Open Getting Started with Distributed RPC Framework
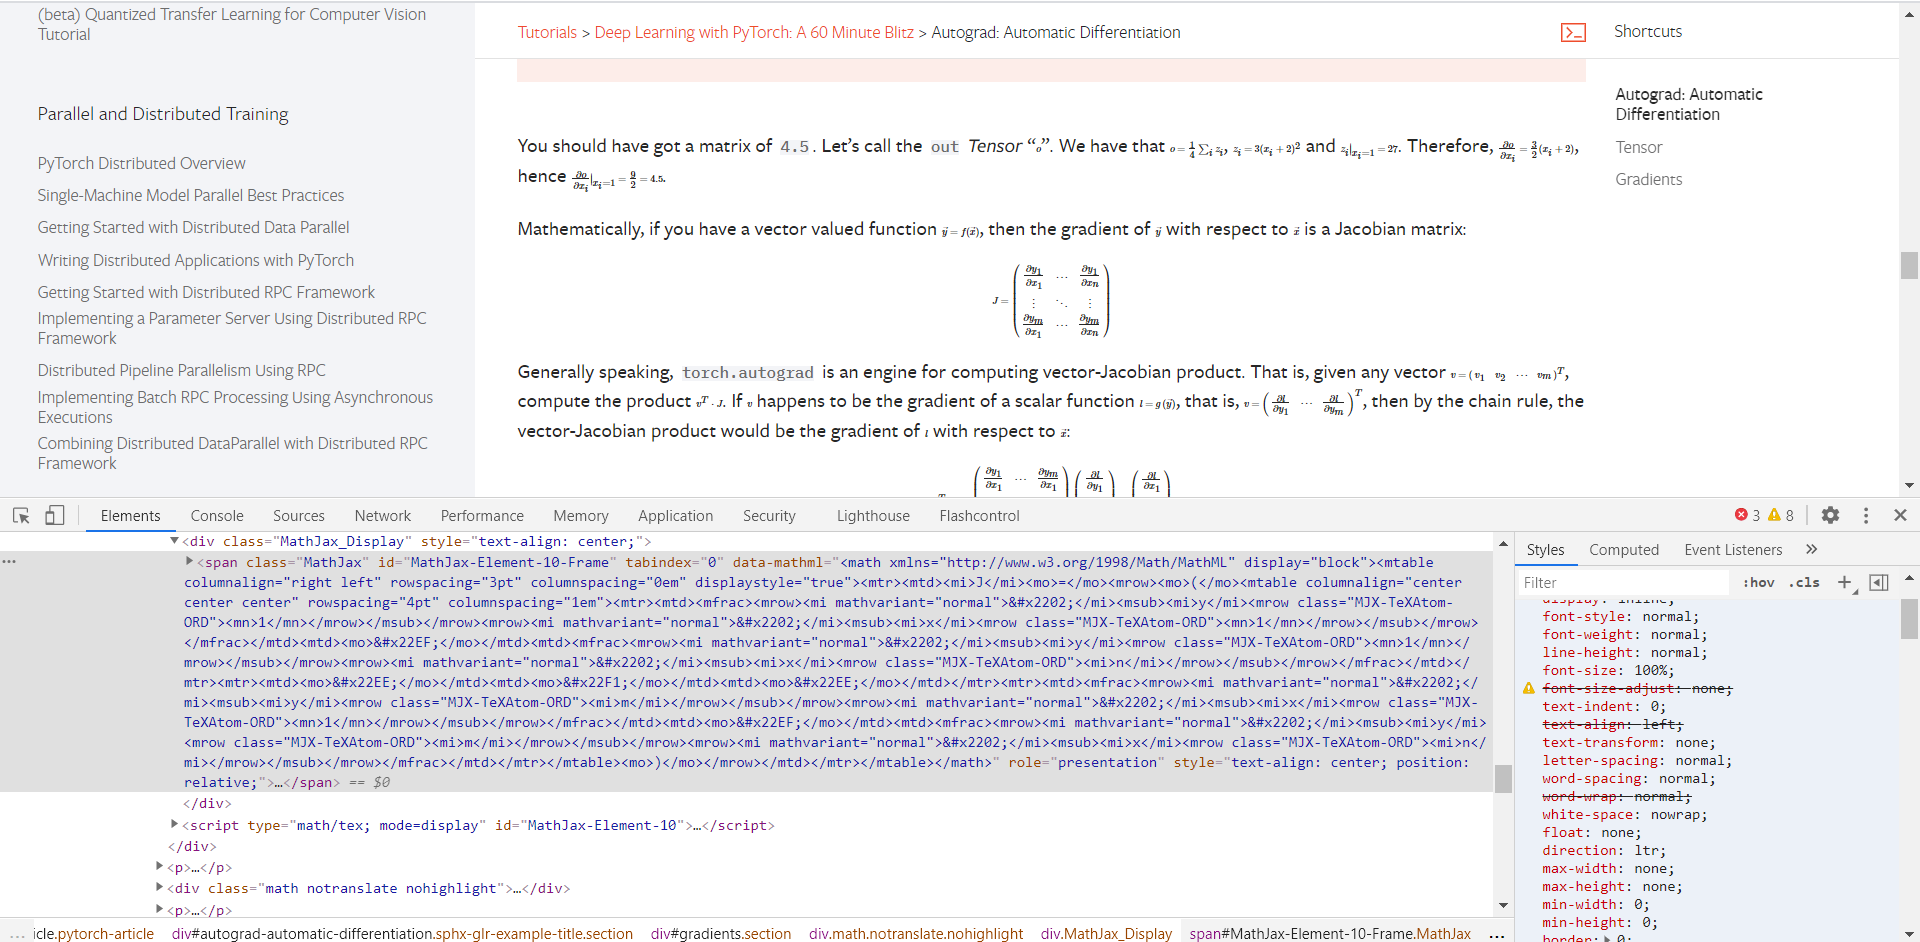This screenshot has height=942, width=1920. pos(206,292)
